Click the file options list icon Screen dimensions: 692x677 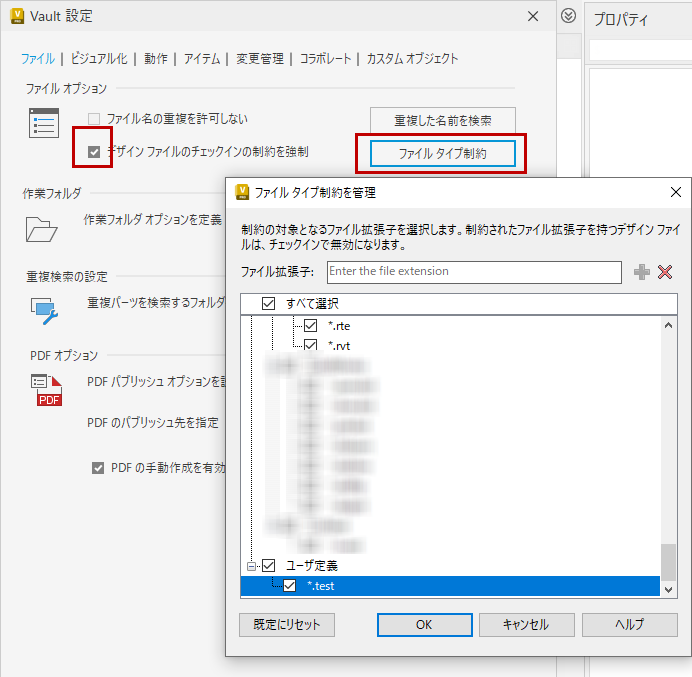44,123
